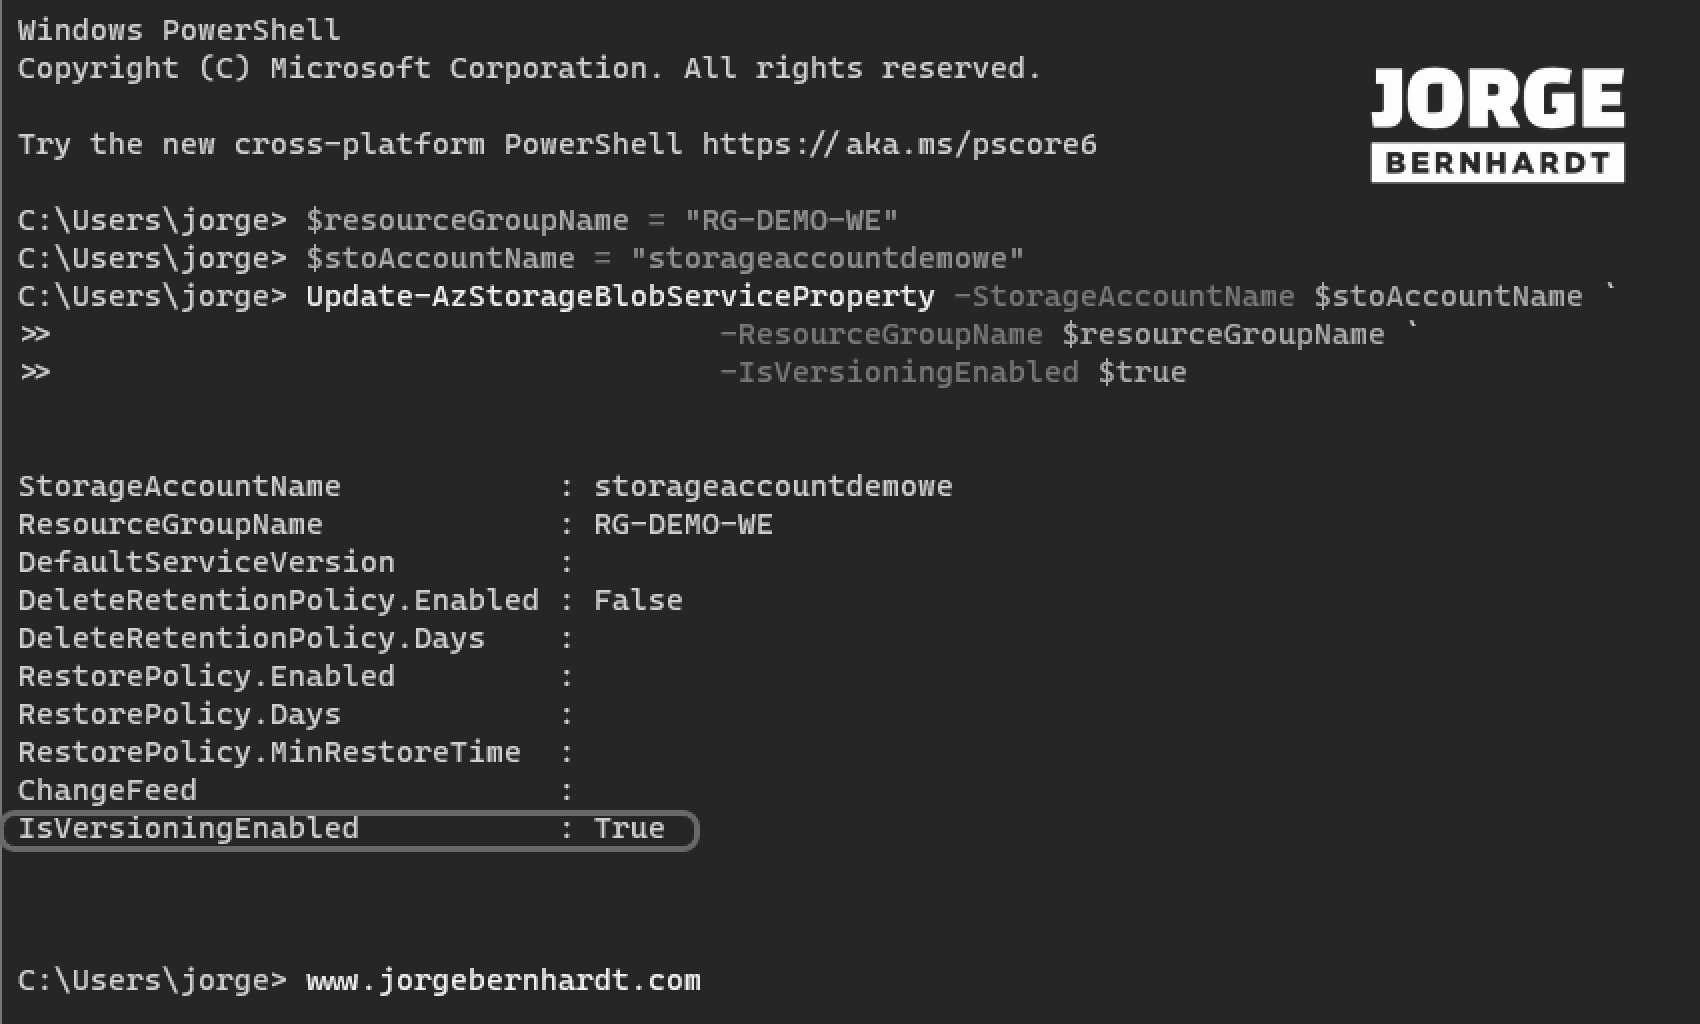Click the Windows PowerShell header text
This screenshot has width=1700, height=1024.
tap(179, 30)
